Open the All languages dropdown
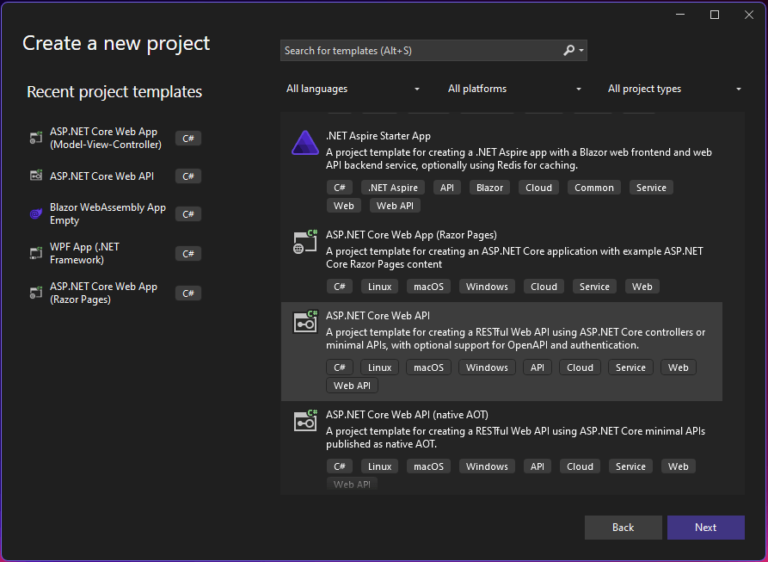Image resolution: width=768 pixels, height=562 pixels. pos(353,89)
